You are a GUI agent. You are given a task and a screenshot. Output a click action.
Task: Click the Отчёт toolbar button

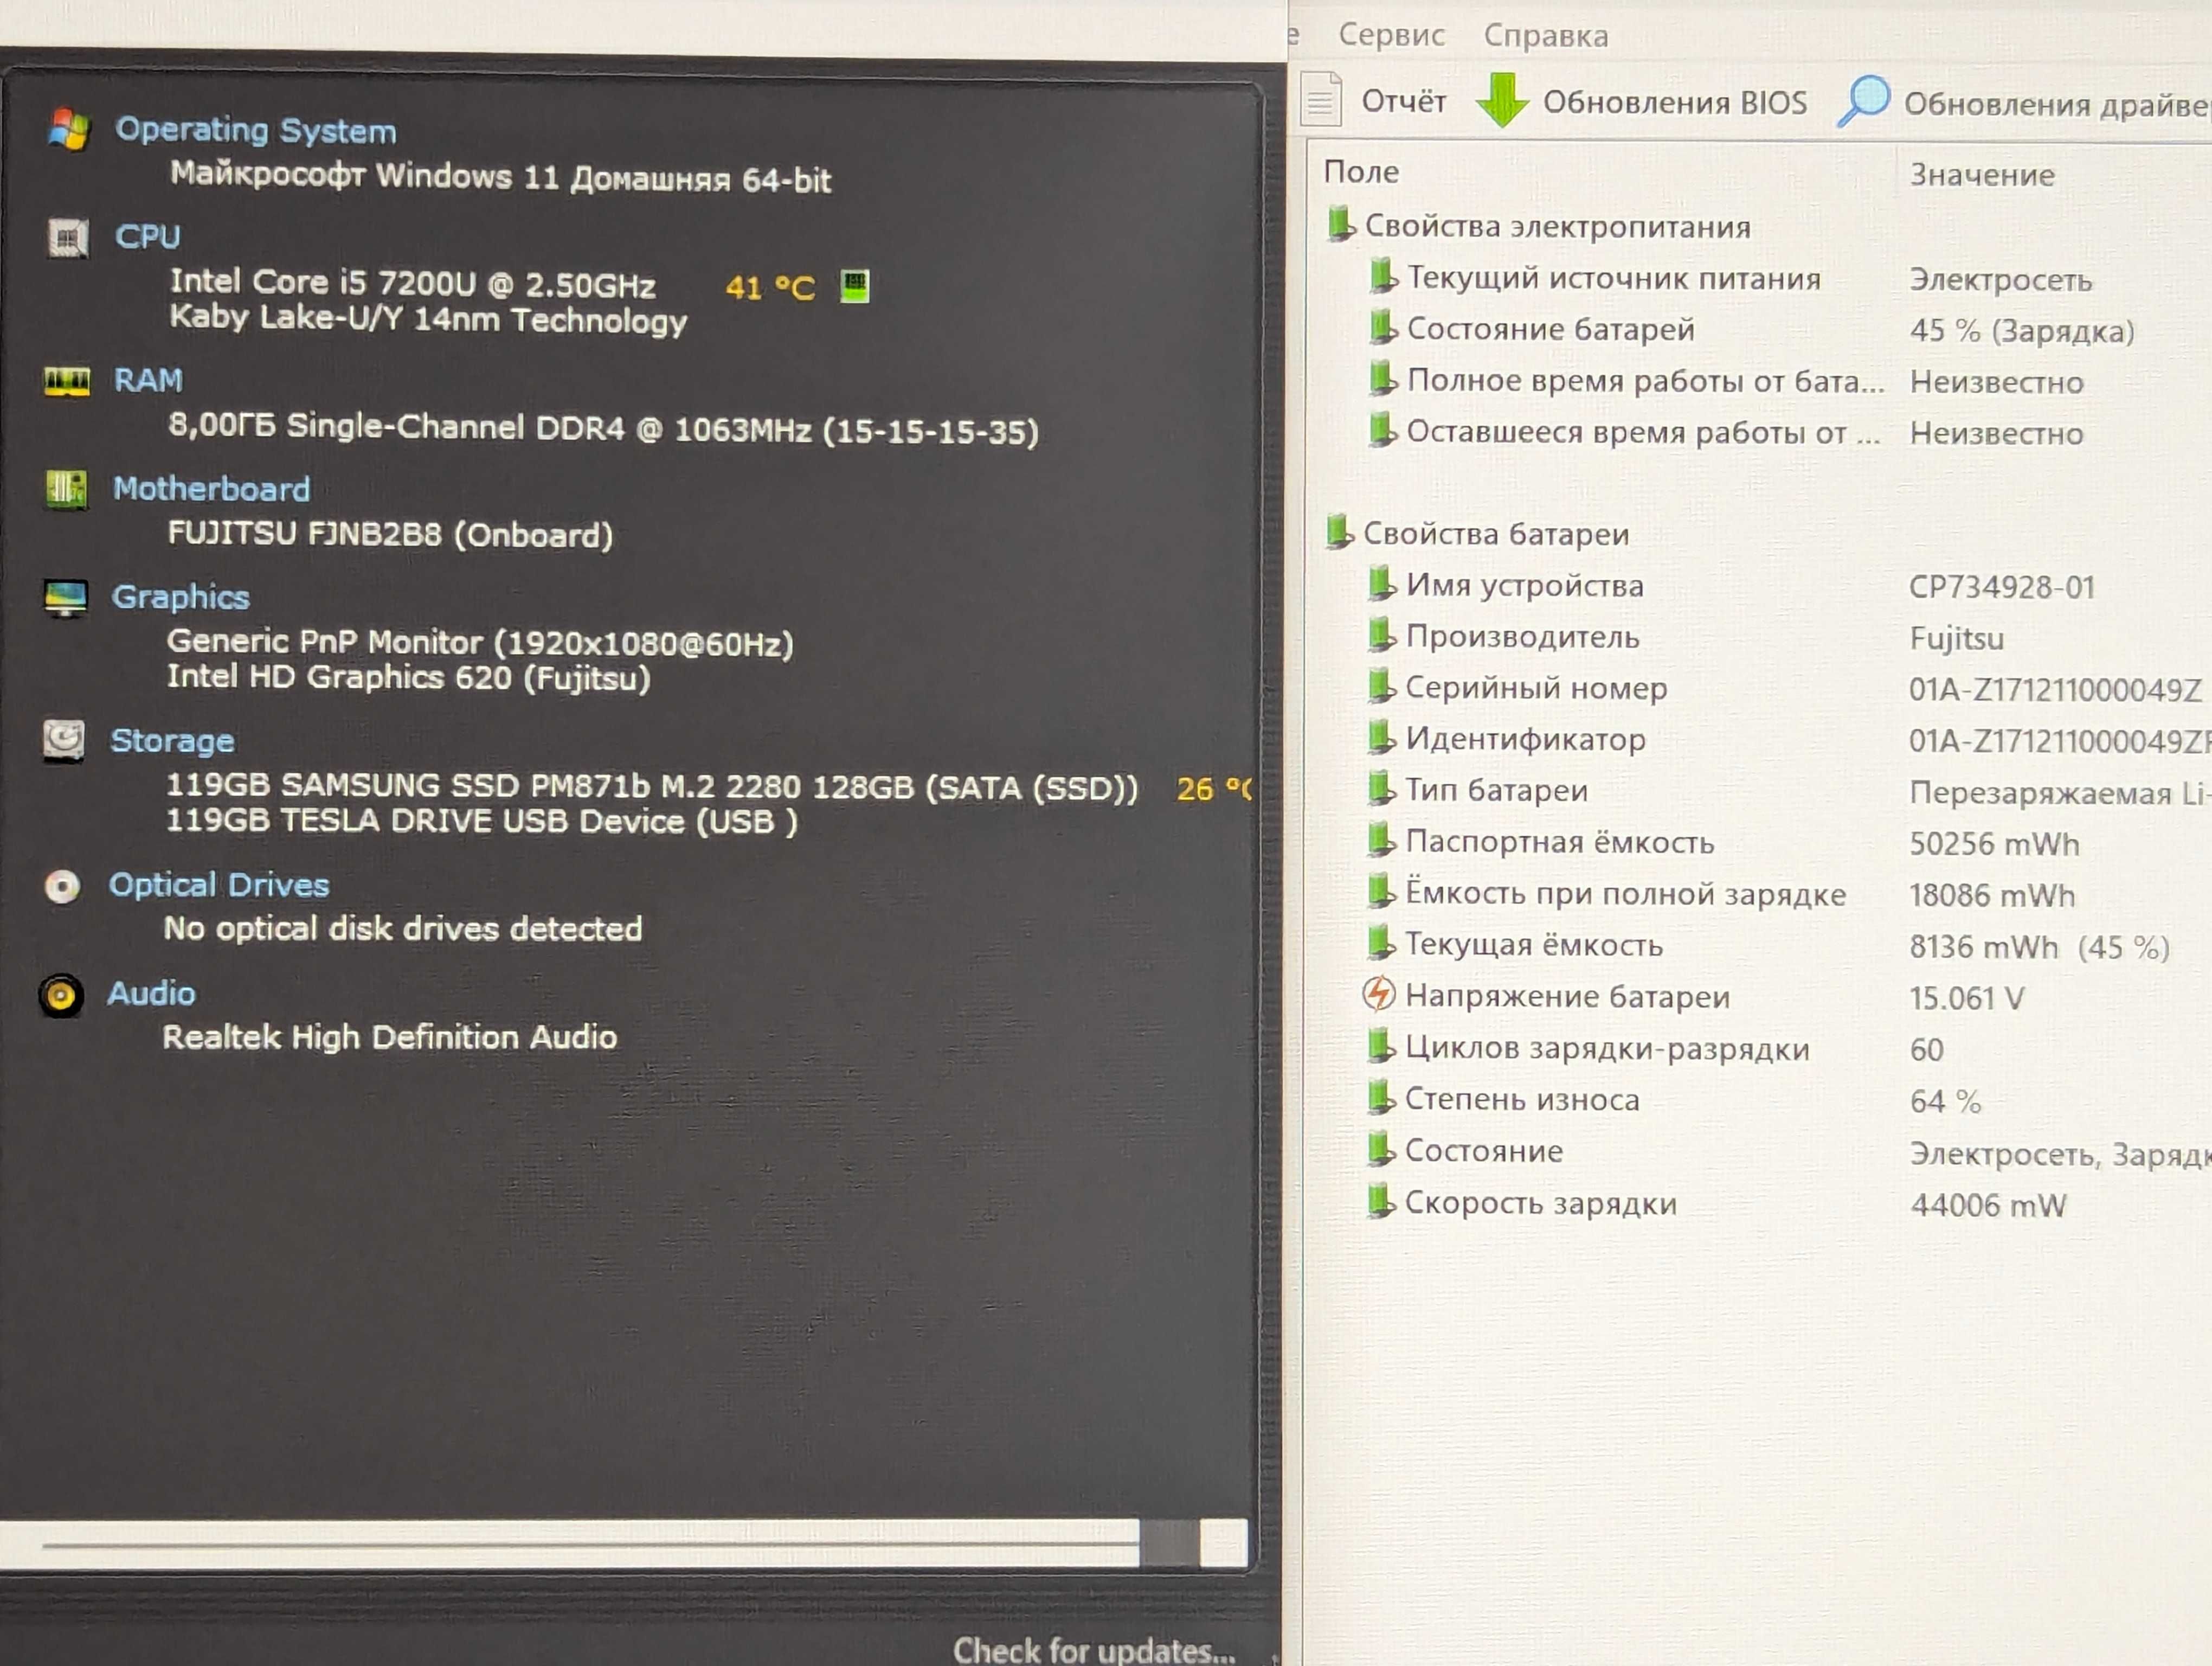(x=1374, y=100)
